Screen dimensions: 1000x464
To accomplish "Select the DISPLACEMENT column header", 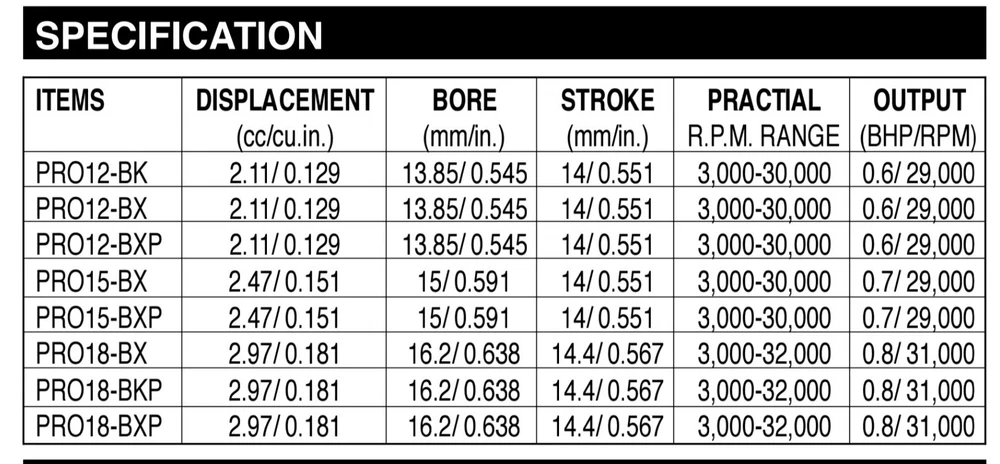I will pos(285,101).
